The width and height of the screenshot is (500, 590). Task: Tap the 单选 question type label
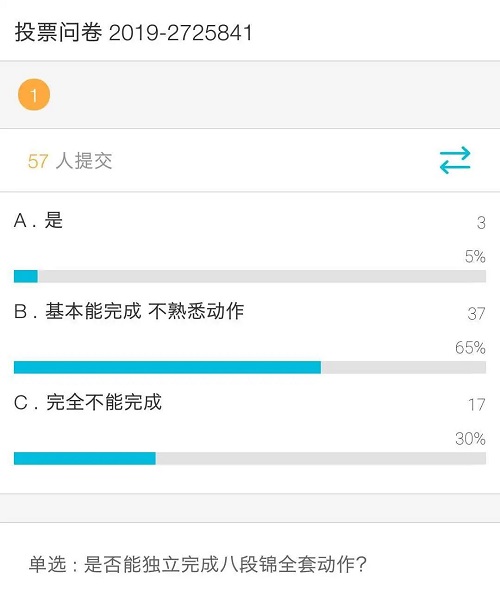point(48,564)
